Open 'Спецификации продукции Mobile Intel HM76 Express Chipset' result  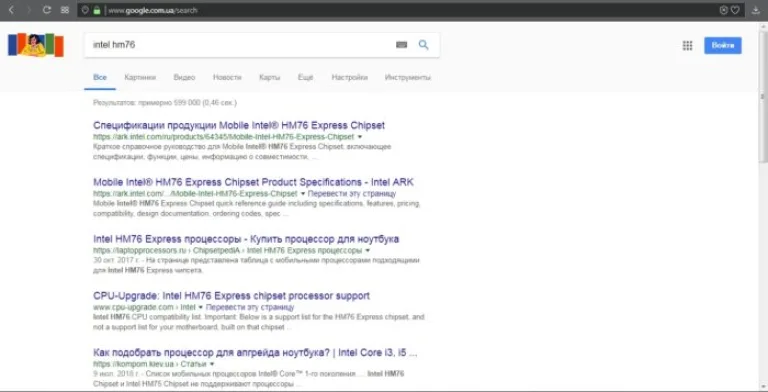point(239,125)
